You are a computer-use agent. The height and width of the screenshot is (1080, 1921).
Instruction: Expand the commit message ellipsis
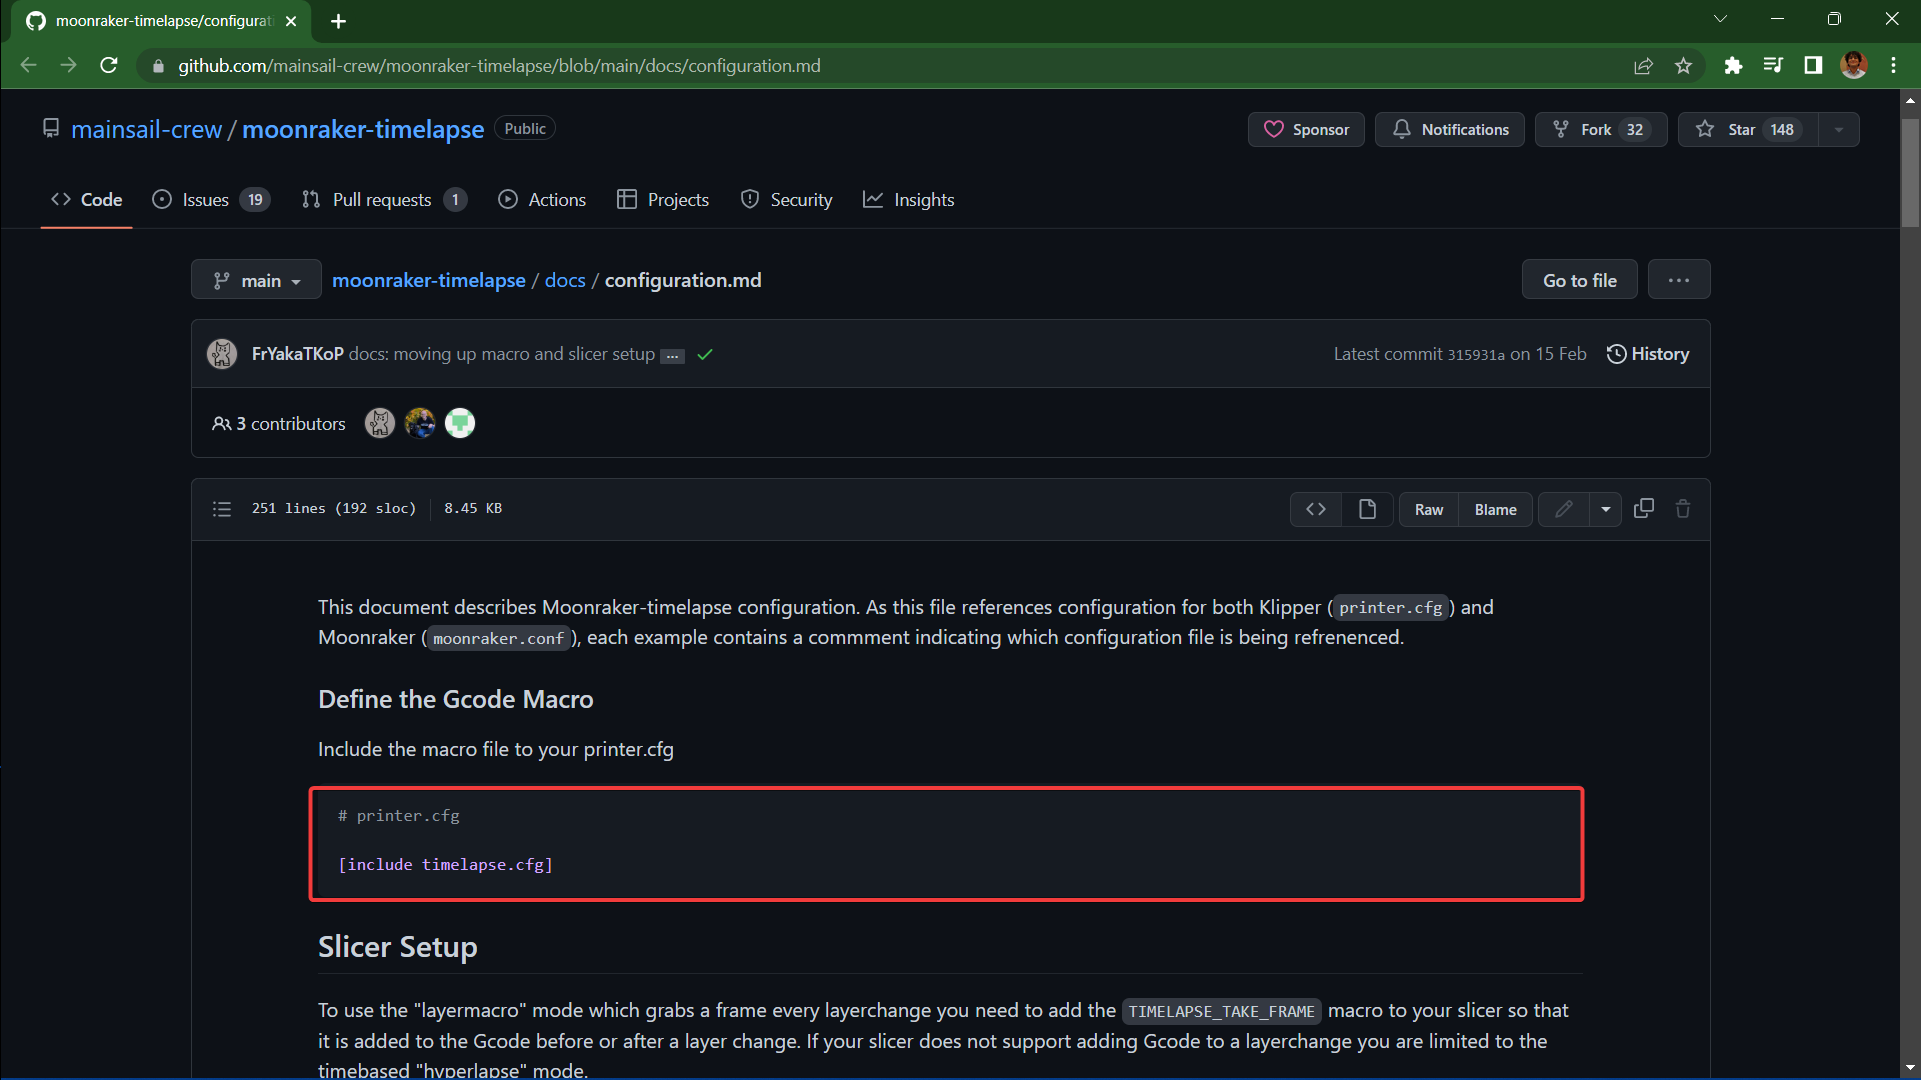[673, 356]
